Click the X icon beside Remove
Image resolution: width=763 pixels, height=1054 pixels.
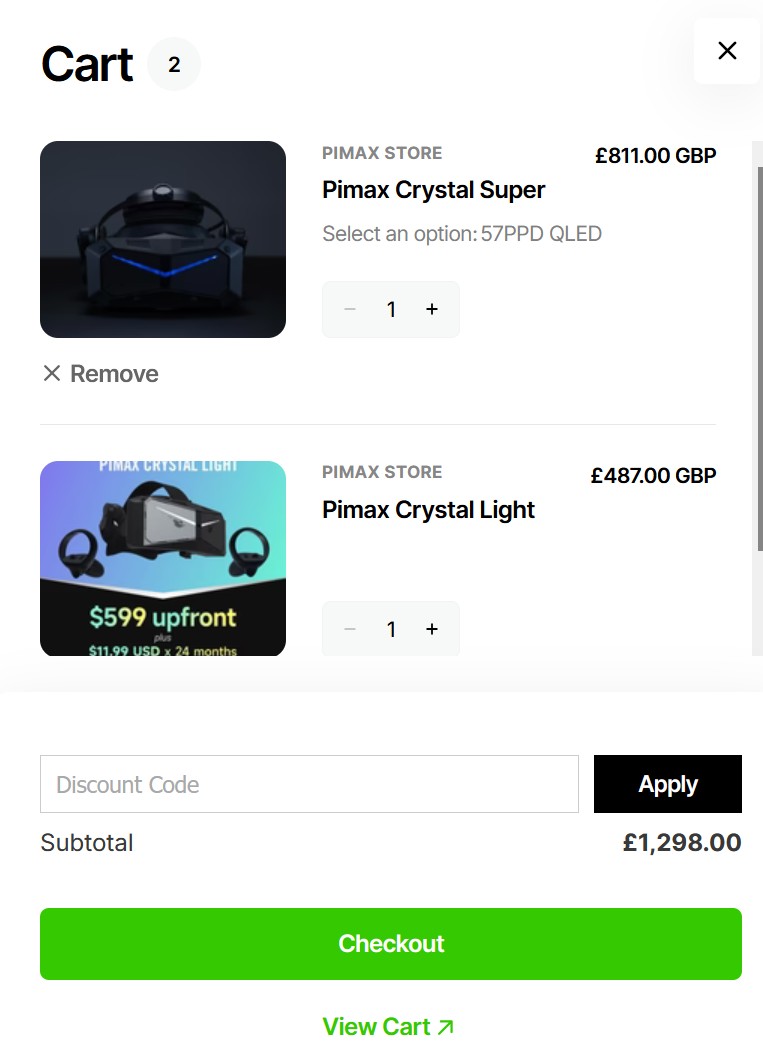(52, 373)
